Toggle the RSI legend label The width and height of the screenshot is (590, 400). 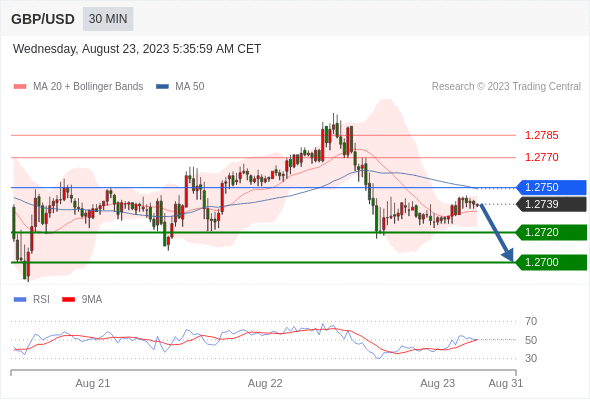coord(41,300)
